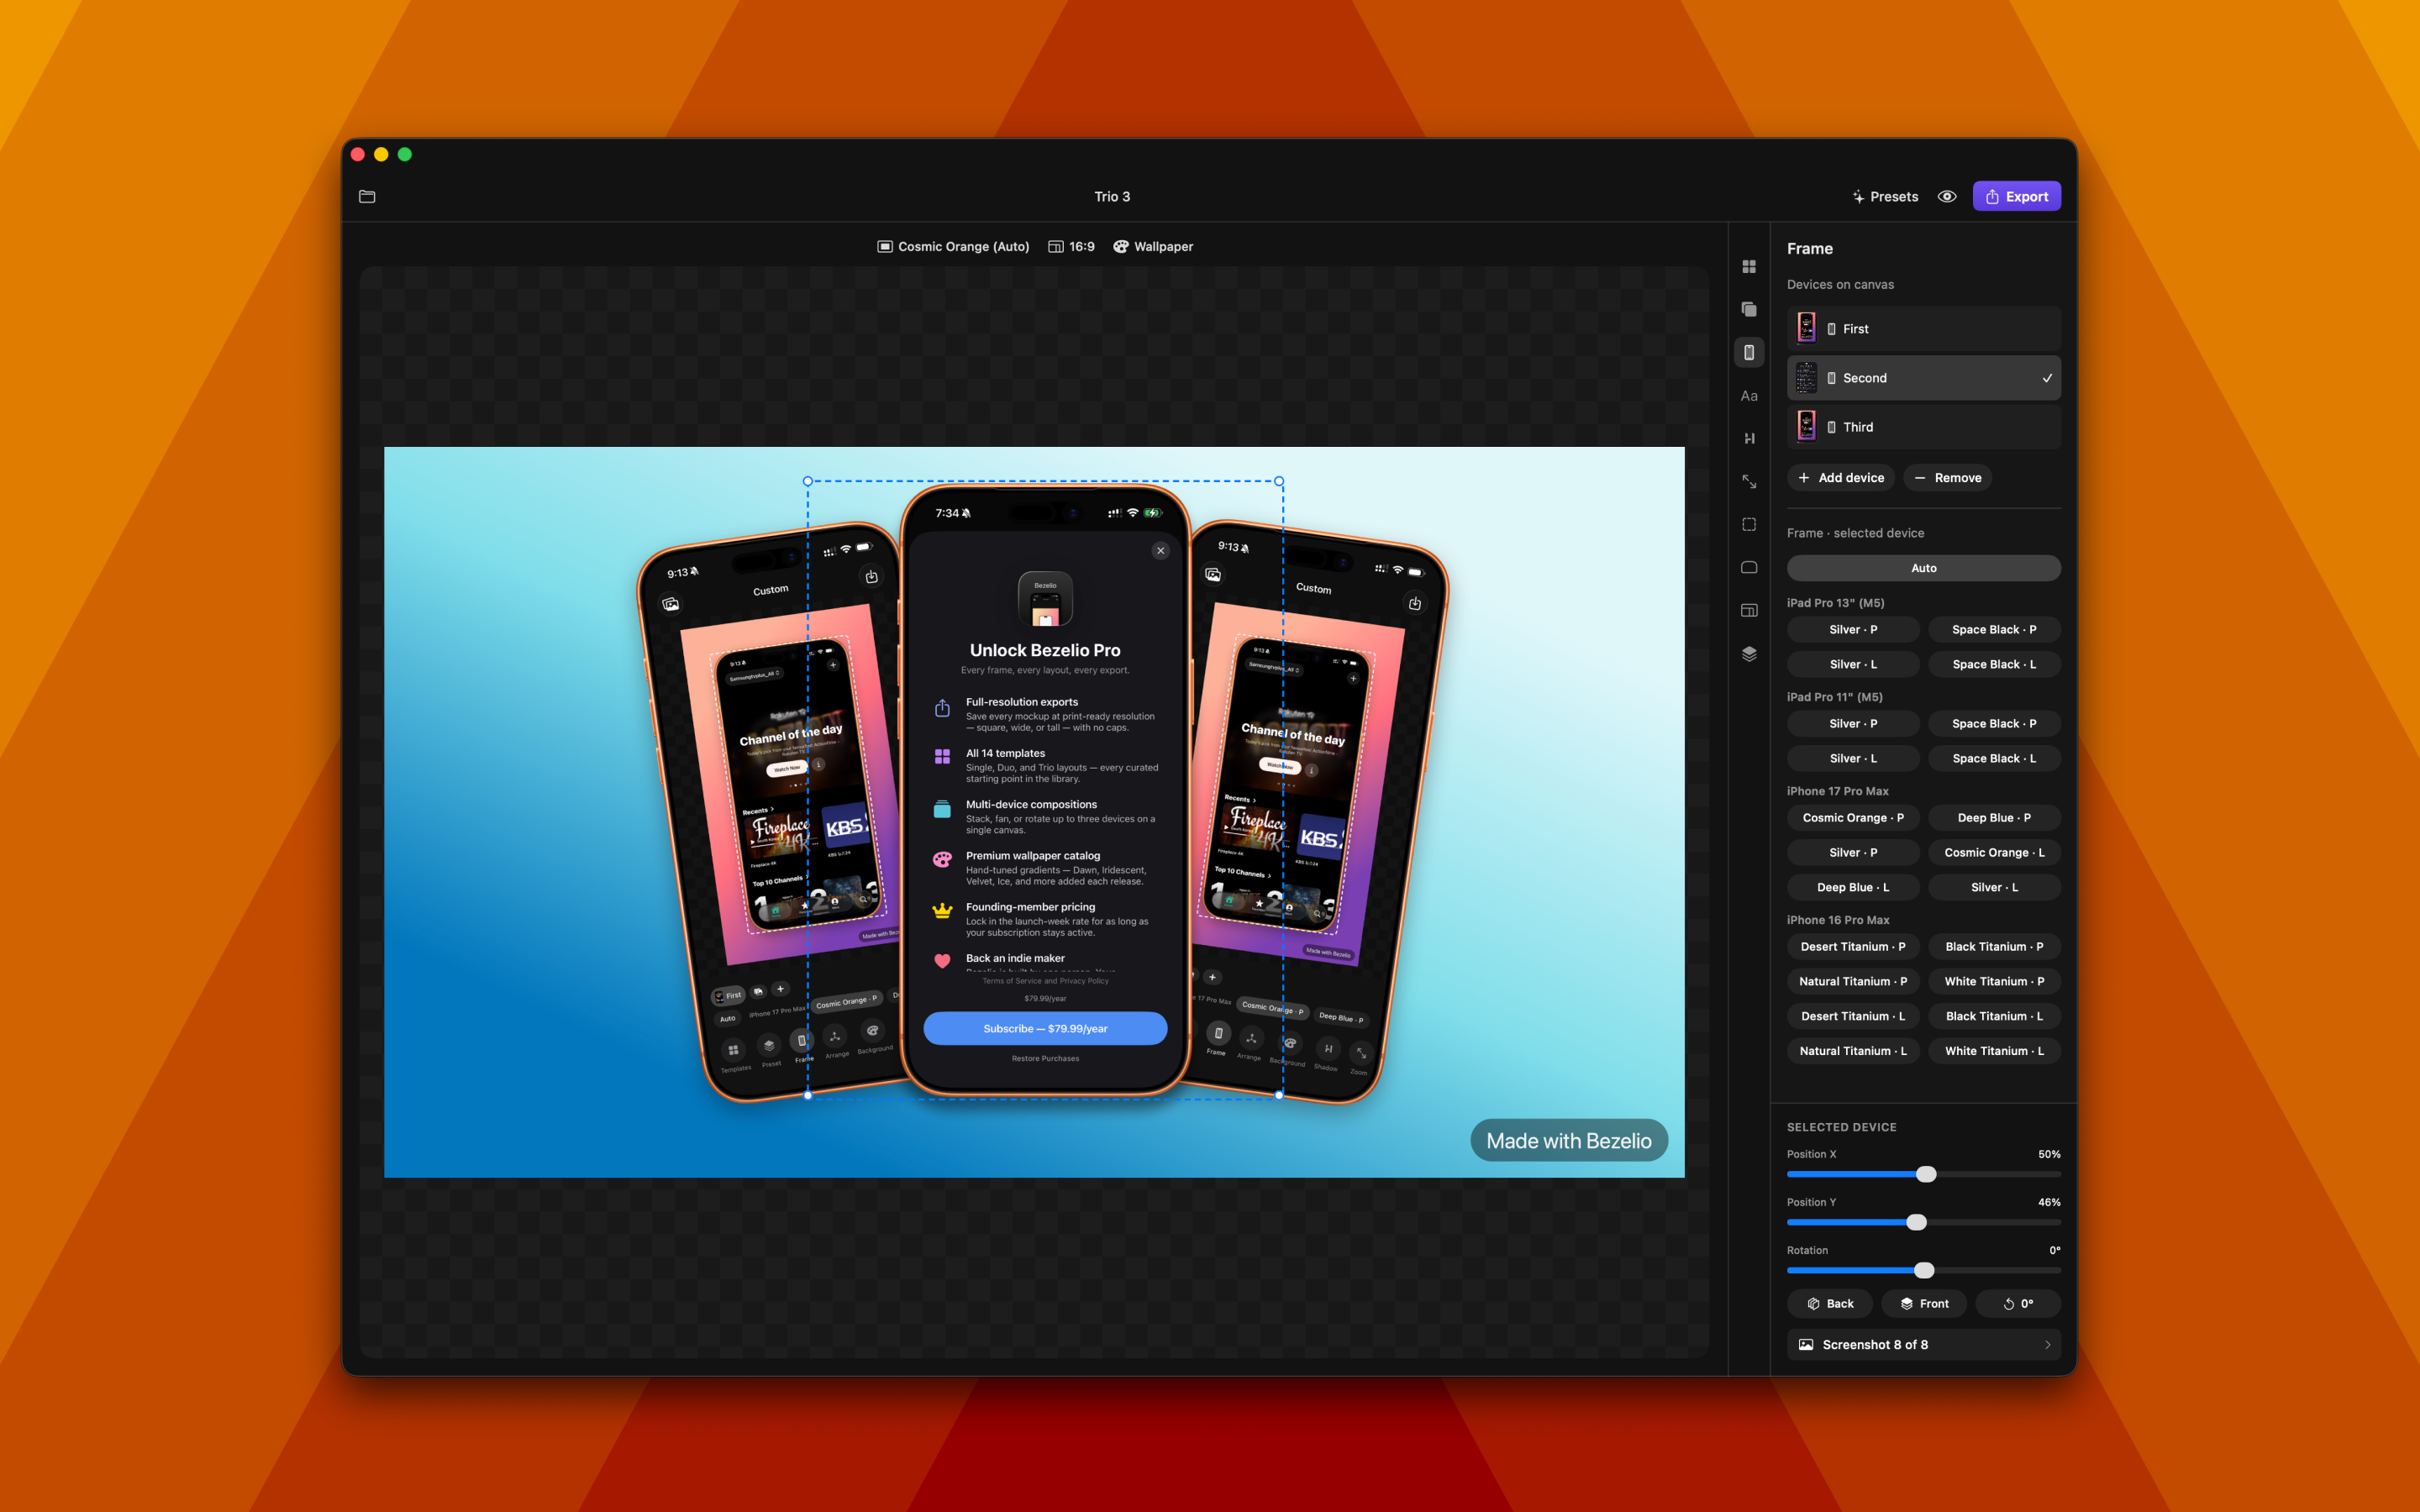
Task: Adjust the Rotation slider handle
Action: coord(1924,1271)
